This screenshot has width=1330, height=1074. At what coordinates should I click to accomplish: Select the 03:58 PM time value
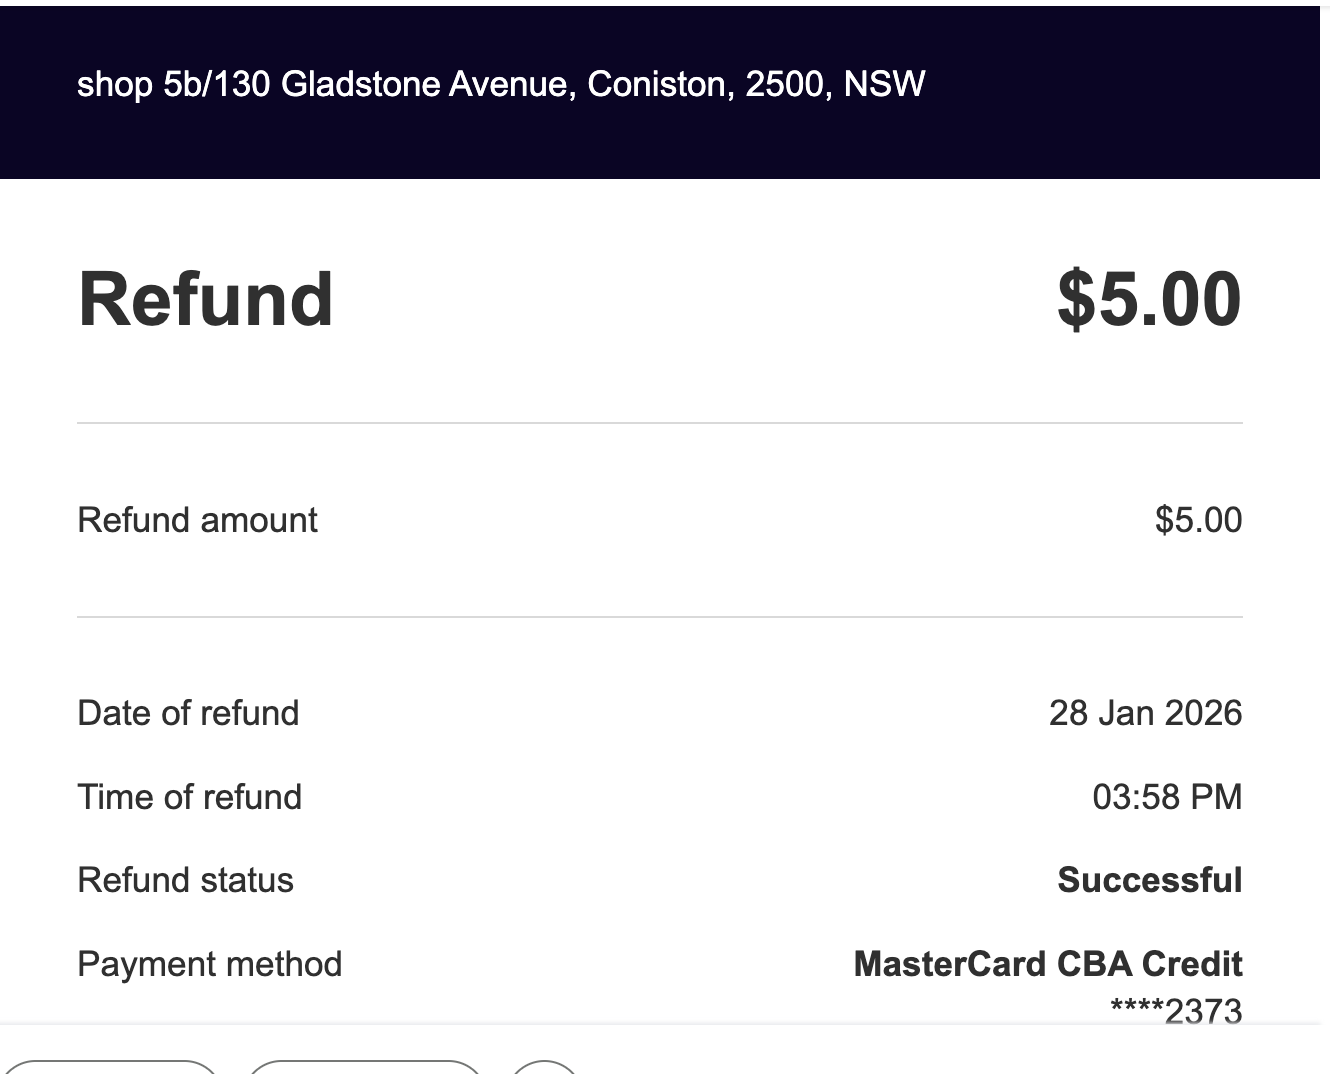1167,797
